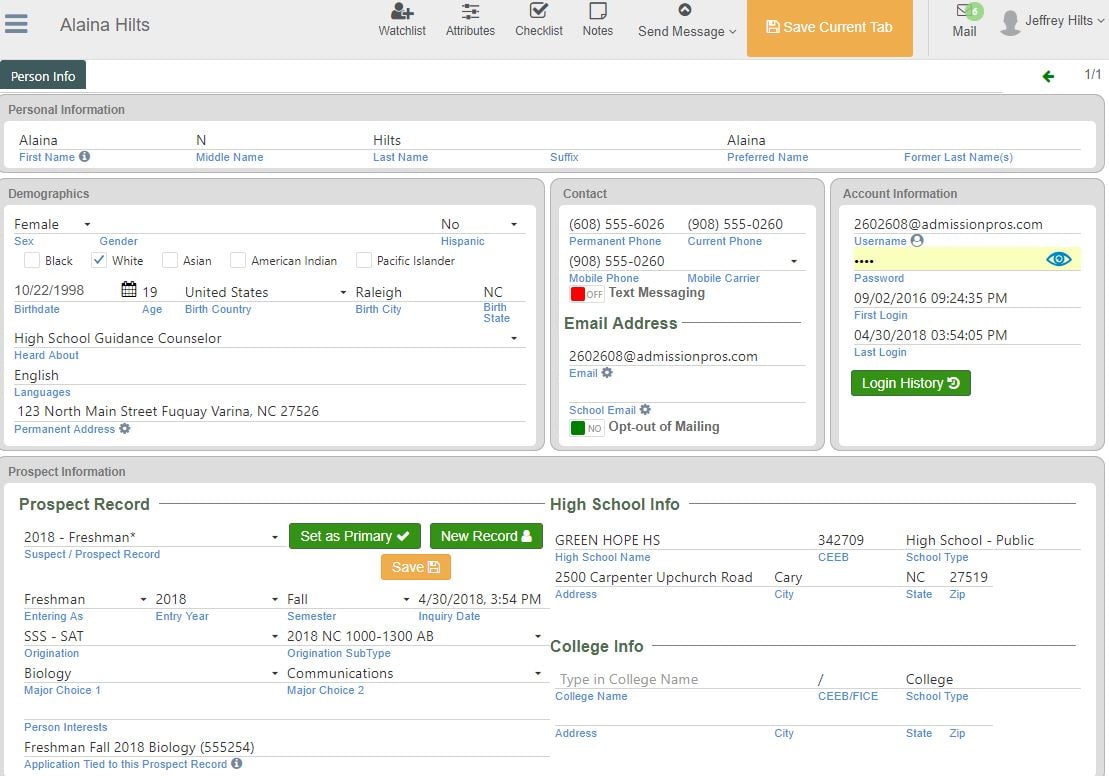Open the Checklist icon
The width and height of the screenshot is (1109, 776).
[x=538, y=20]
